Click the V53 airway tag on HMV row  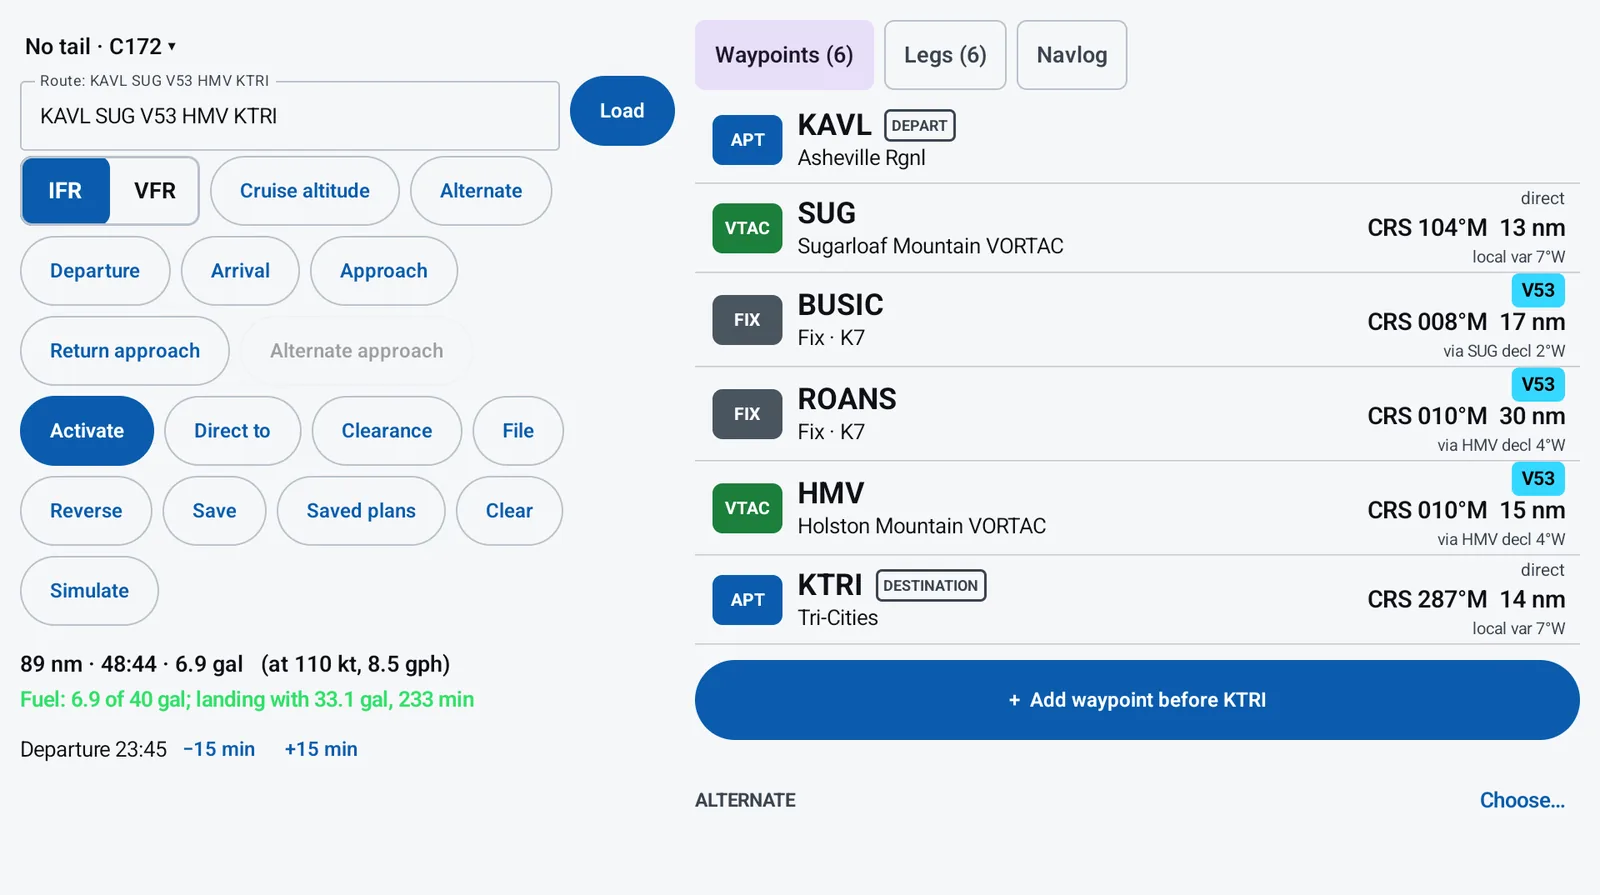coord(1538,478)
